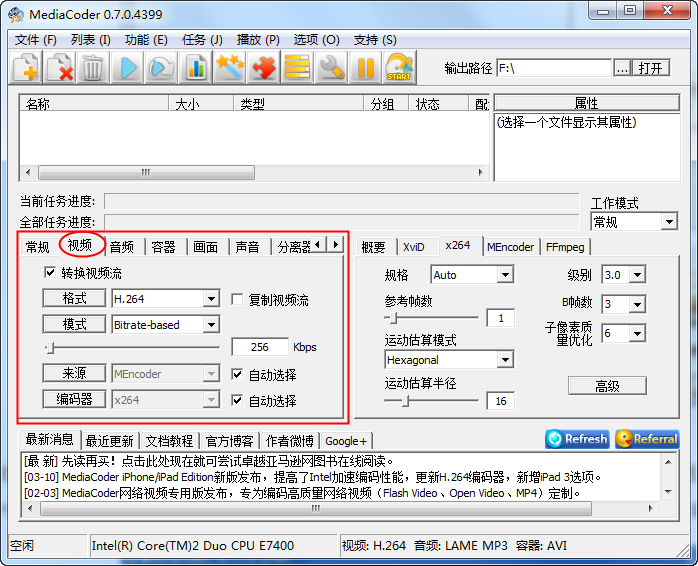The width and height of the screenshot is (698, 566).
Task: Click the trash can Clear List icon
Action: point(93,67)
